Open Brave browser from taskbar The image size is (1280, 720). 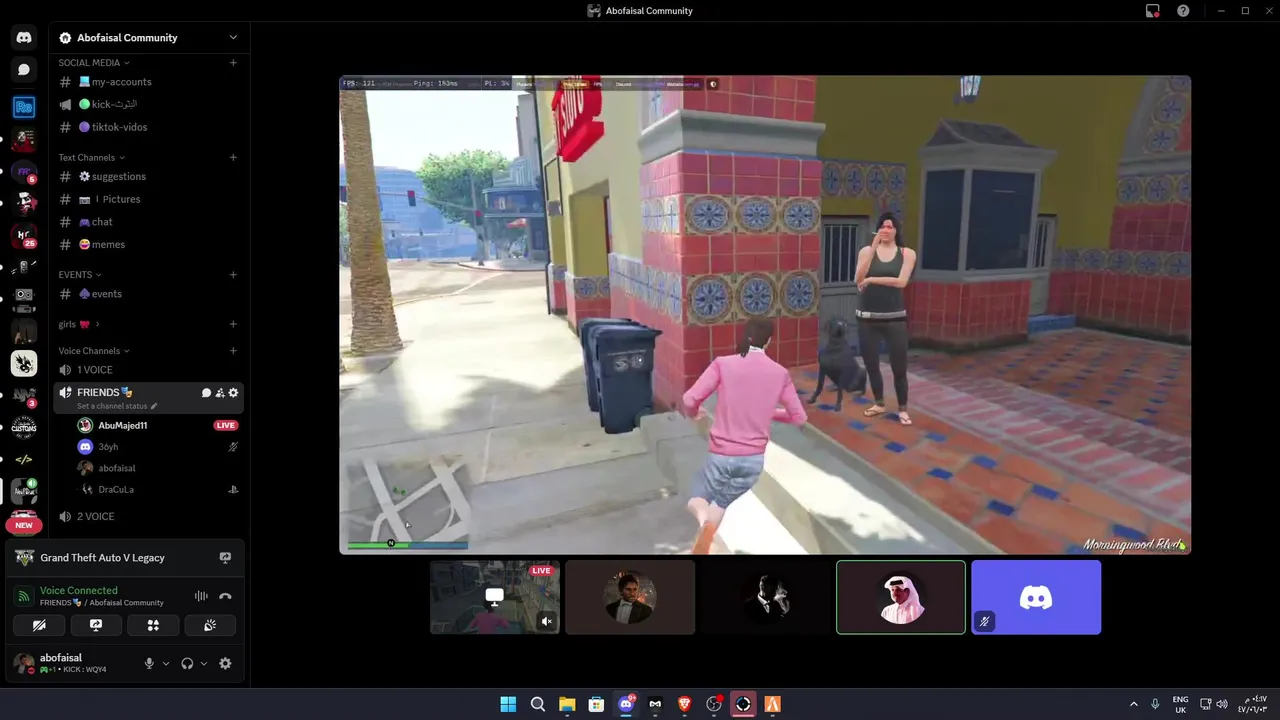[x=685, y=704]
